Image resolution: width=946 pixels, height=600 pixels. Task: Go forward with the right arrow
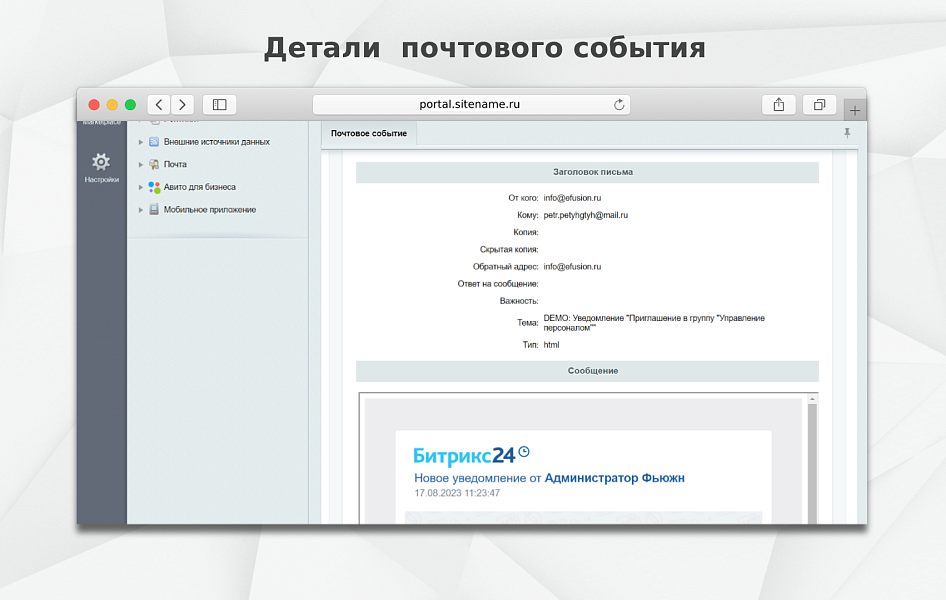(182, 105)
